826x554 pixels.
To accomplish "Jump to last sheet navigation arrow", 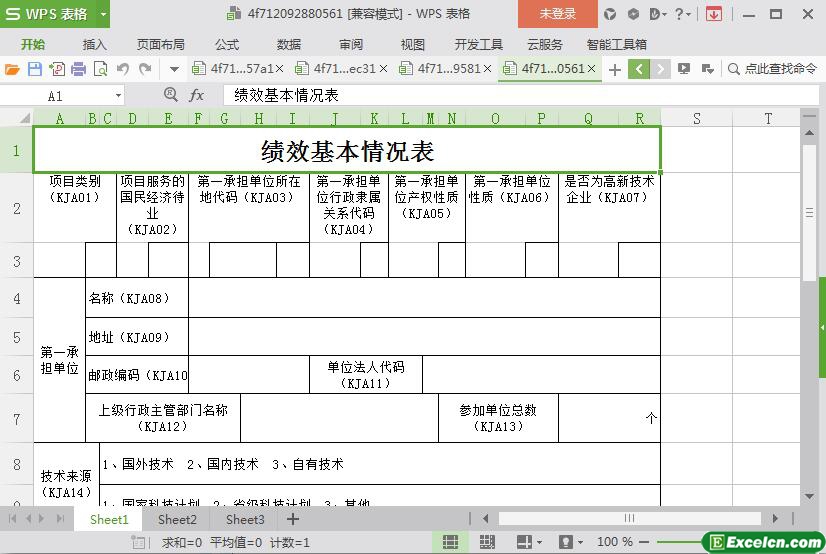I will pyautogui.click(x=61, y=519).
